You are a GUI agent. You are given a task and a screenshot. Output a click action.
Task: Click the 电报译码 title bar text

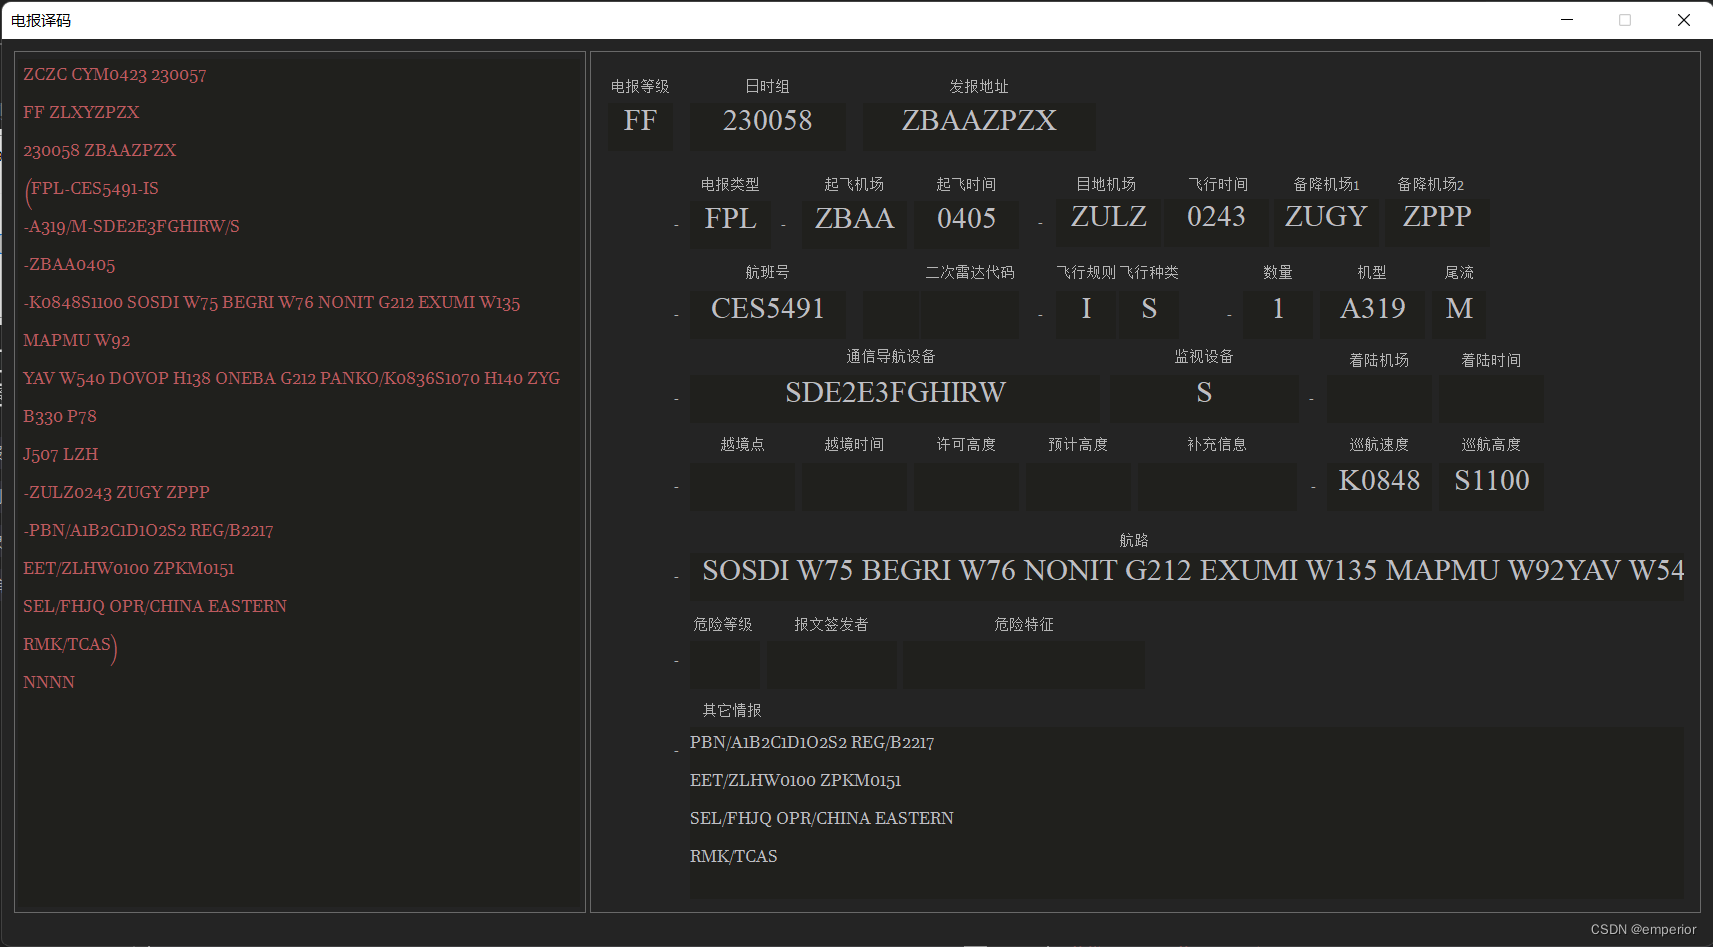pyautogui.click(x=42, y=19)
